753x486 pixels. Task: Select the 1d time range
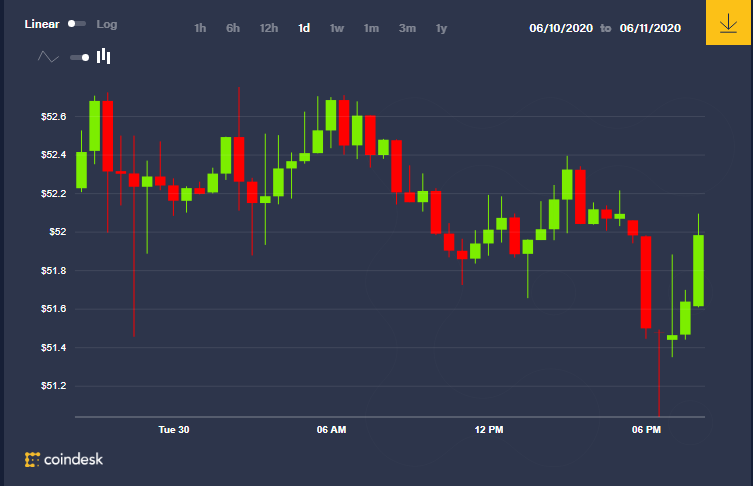(304, 28)
